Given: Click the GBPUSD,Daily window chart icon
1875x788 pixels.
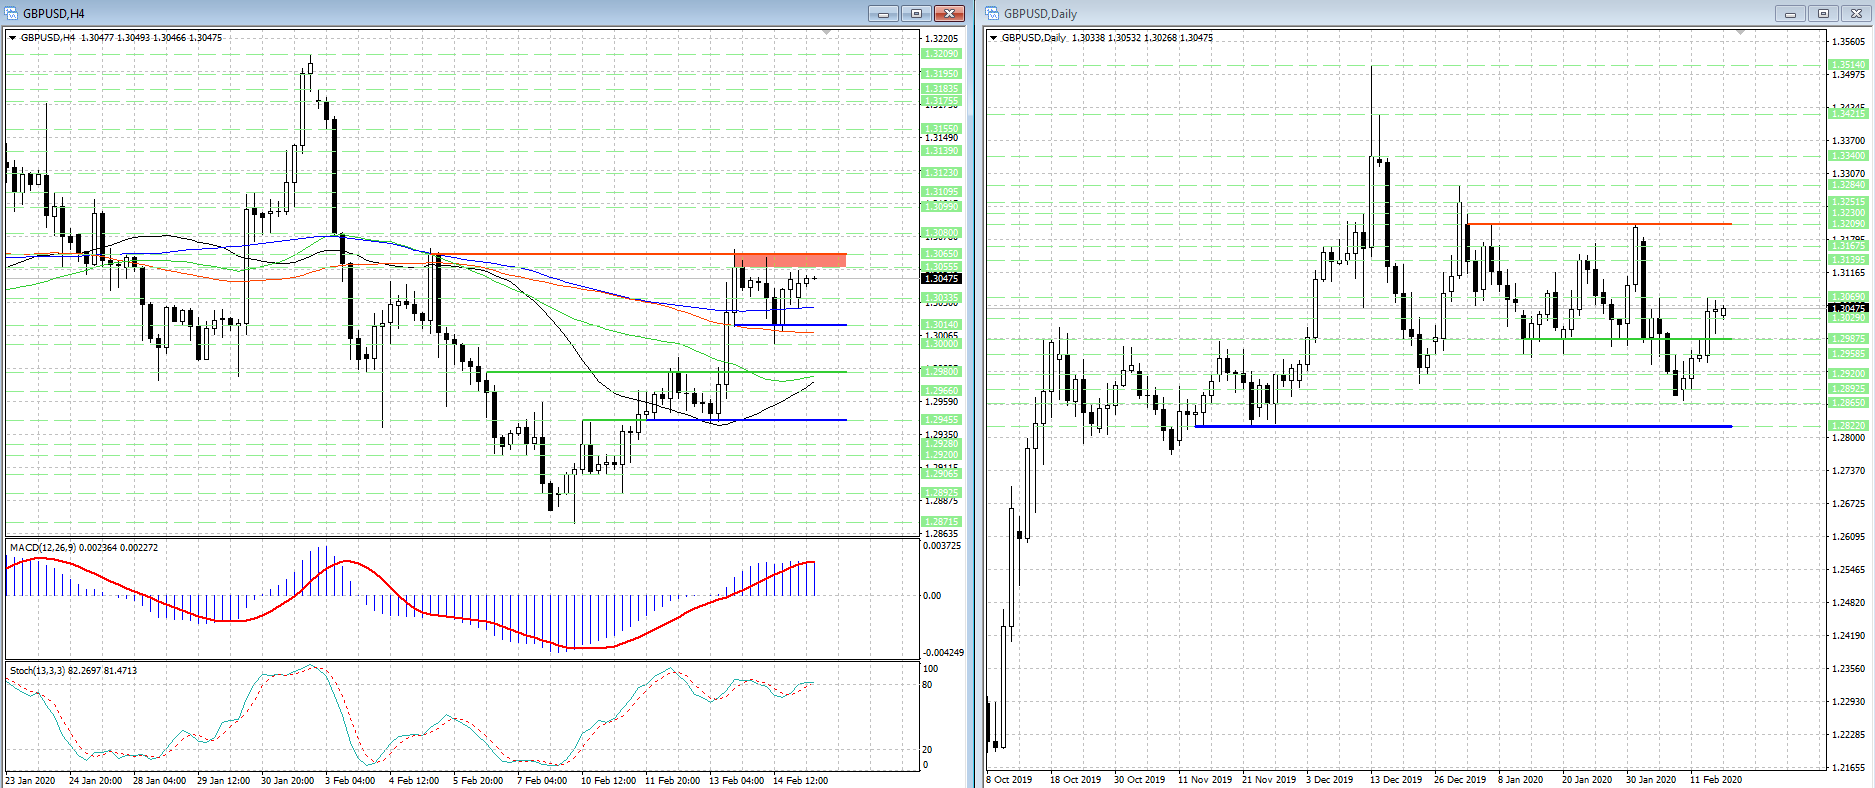Looking at the screenshot, I should [x=993, y=13].
